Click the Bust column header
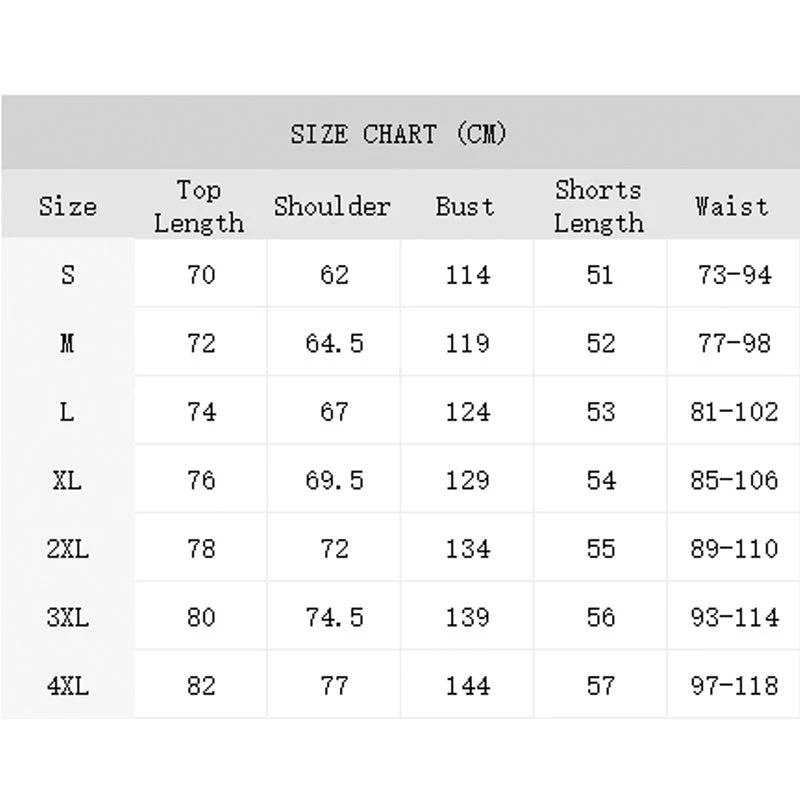 [465, 206]
